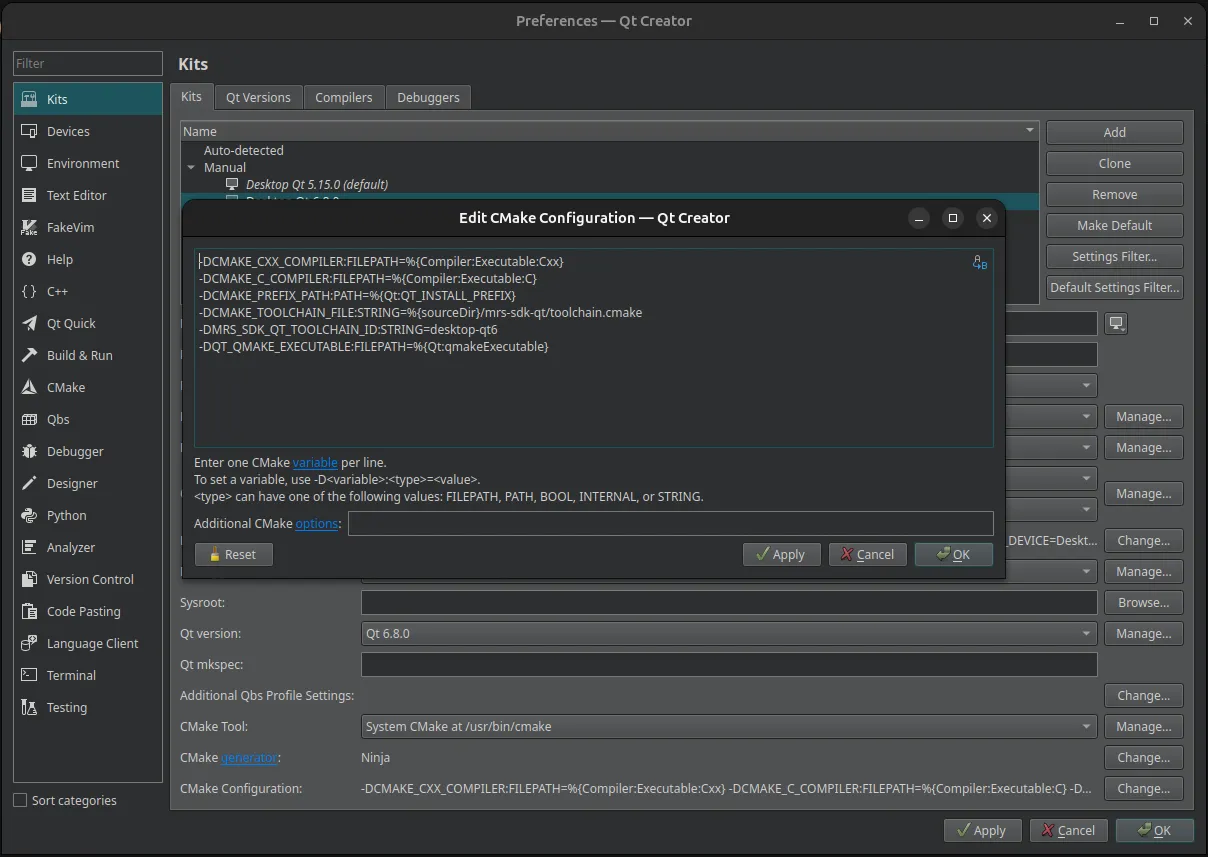1208x857 pixels.
Task: Open the CMake category icon
Action: point(29,387)
